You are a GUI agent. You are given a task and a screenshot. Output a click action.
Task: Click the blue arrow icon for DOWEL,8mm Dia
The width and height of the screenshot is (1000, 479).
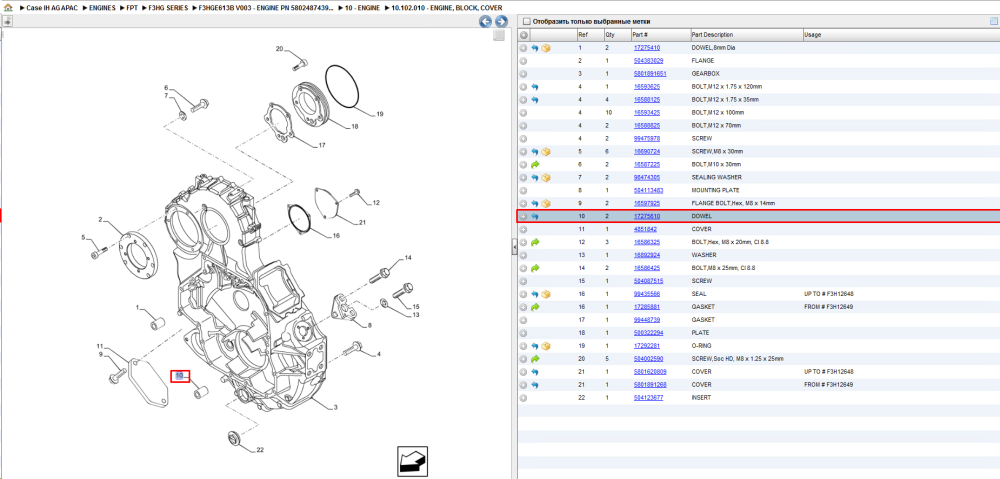(535, 48)
